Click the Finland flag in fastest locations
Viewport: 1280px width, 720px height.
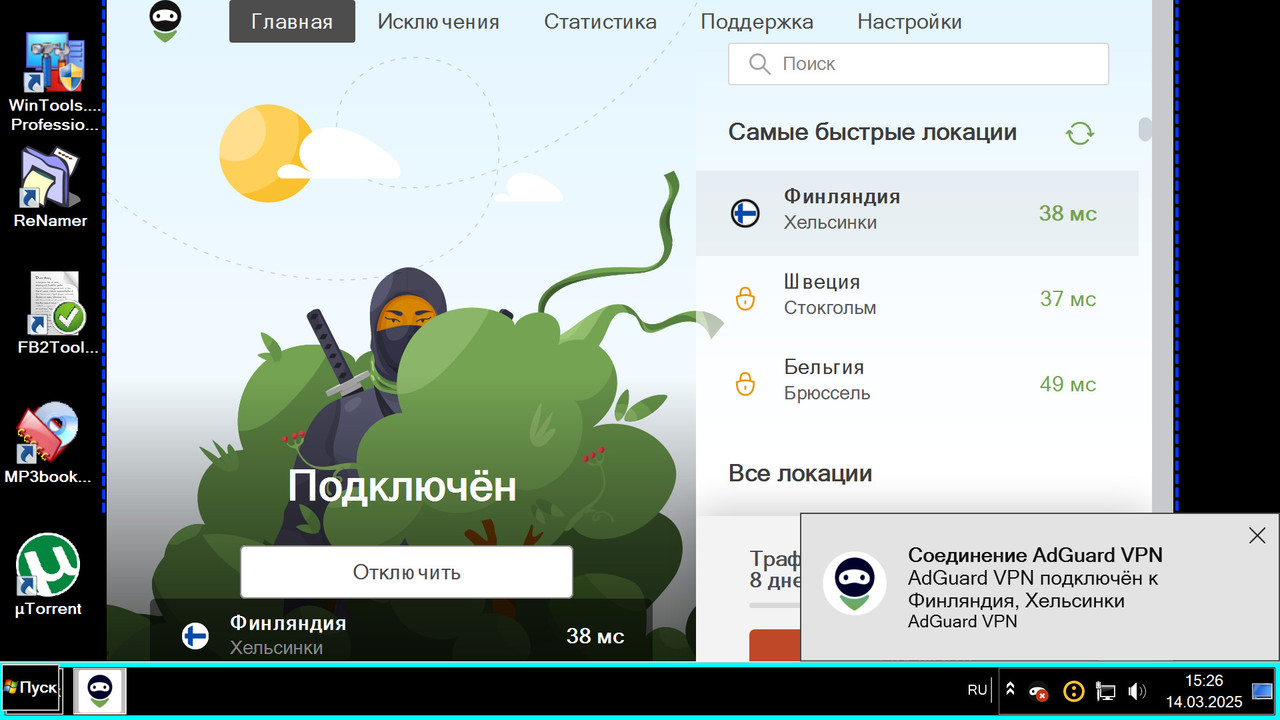pos(745,213)
